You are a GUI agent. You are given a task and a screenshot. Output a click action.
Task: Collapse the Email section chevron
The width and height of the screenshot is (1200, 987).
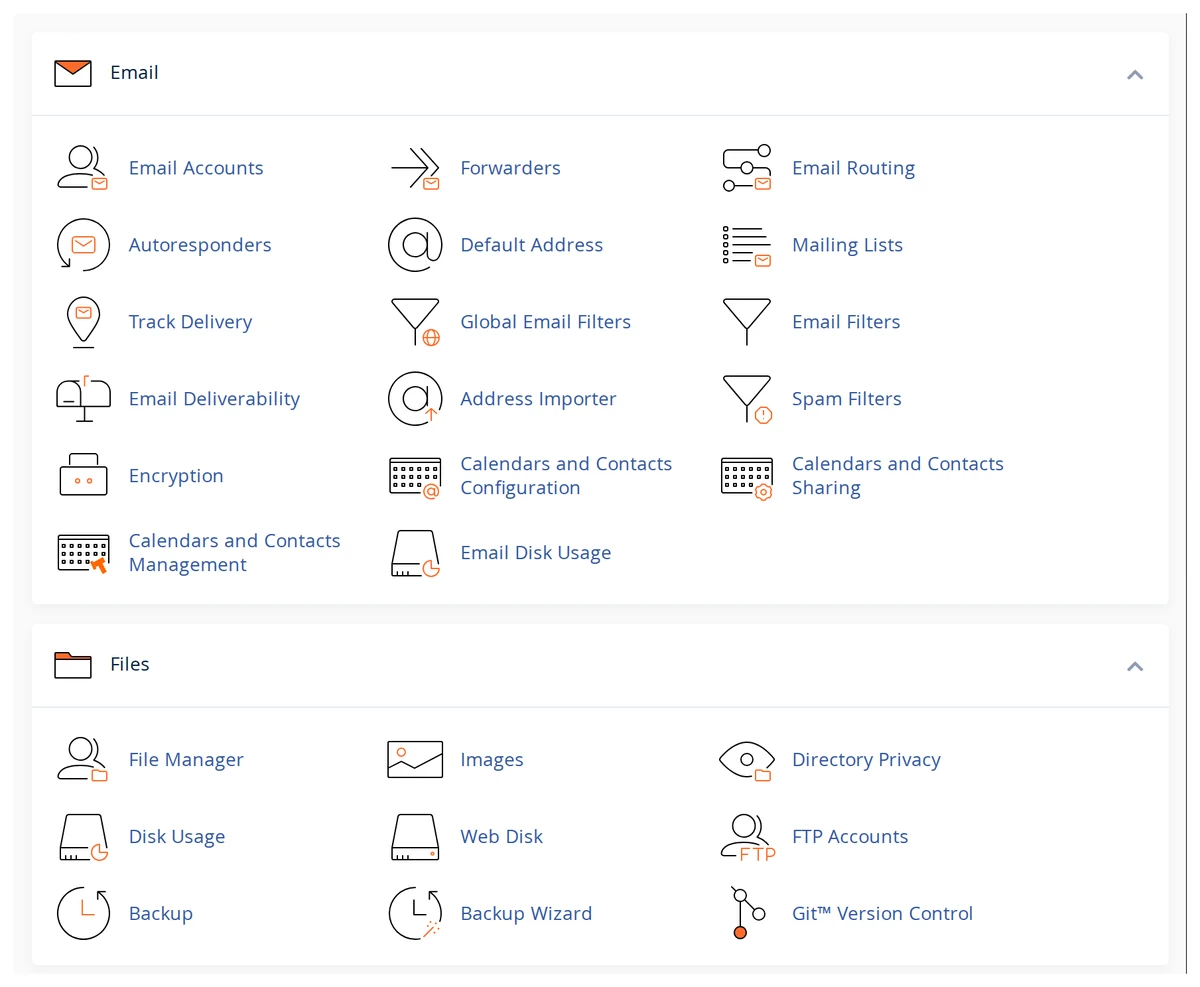pos(1135,74)
